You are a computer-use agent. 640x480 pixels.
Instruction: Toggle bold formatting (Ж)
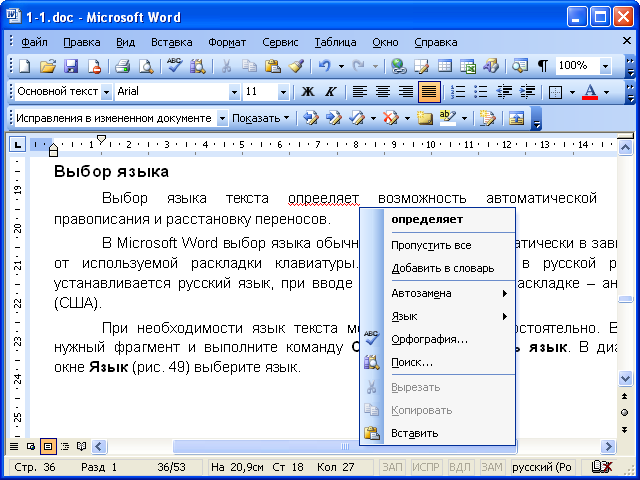(x=307, y=92)
